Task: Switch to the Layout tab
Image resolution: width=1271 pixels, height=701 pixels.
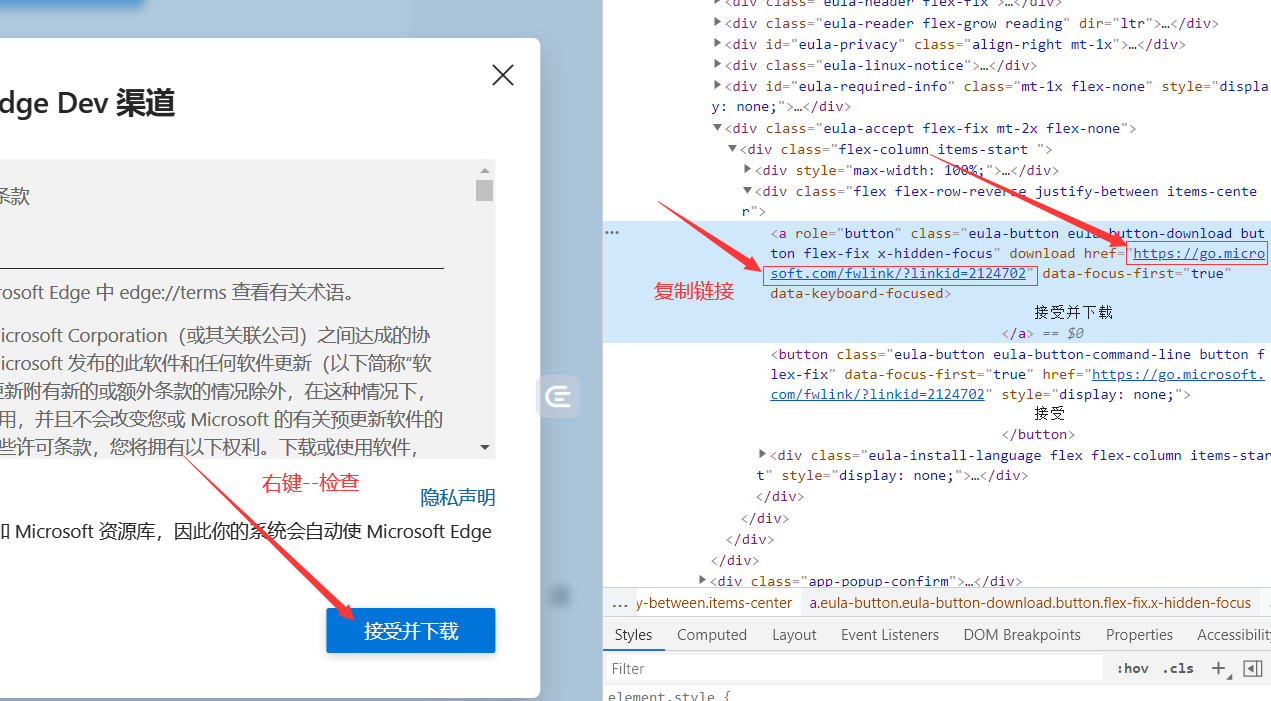Action: (794, 635)
